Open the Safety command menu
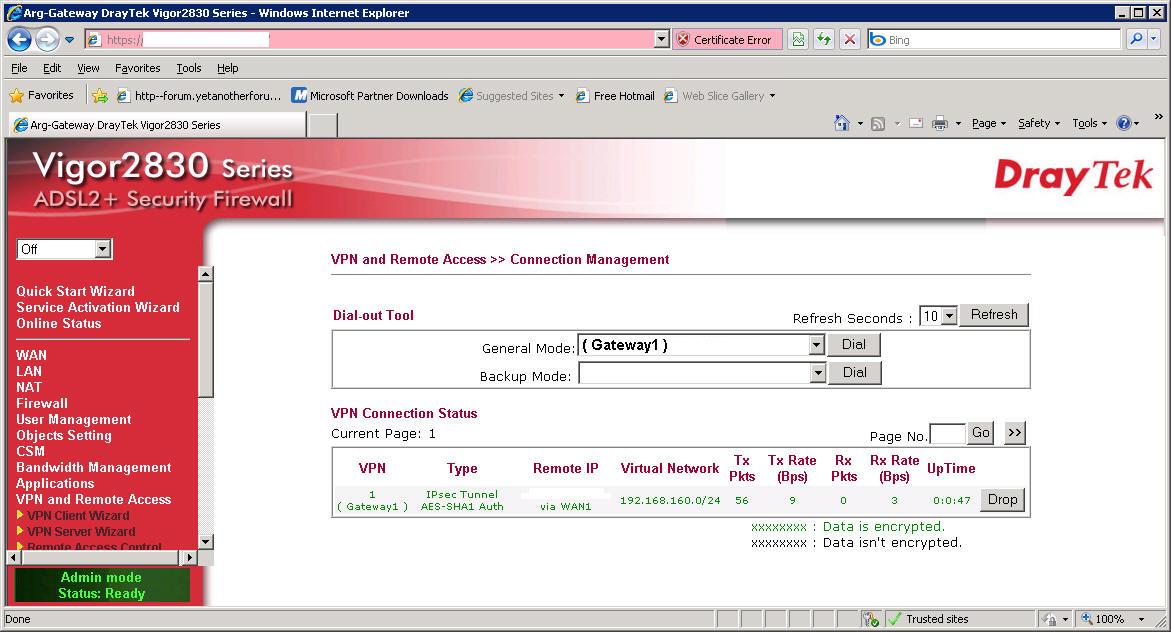The height and width of the screenshot is (632, 1171). click(x=1039, y=123)
